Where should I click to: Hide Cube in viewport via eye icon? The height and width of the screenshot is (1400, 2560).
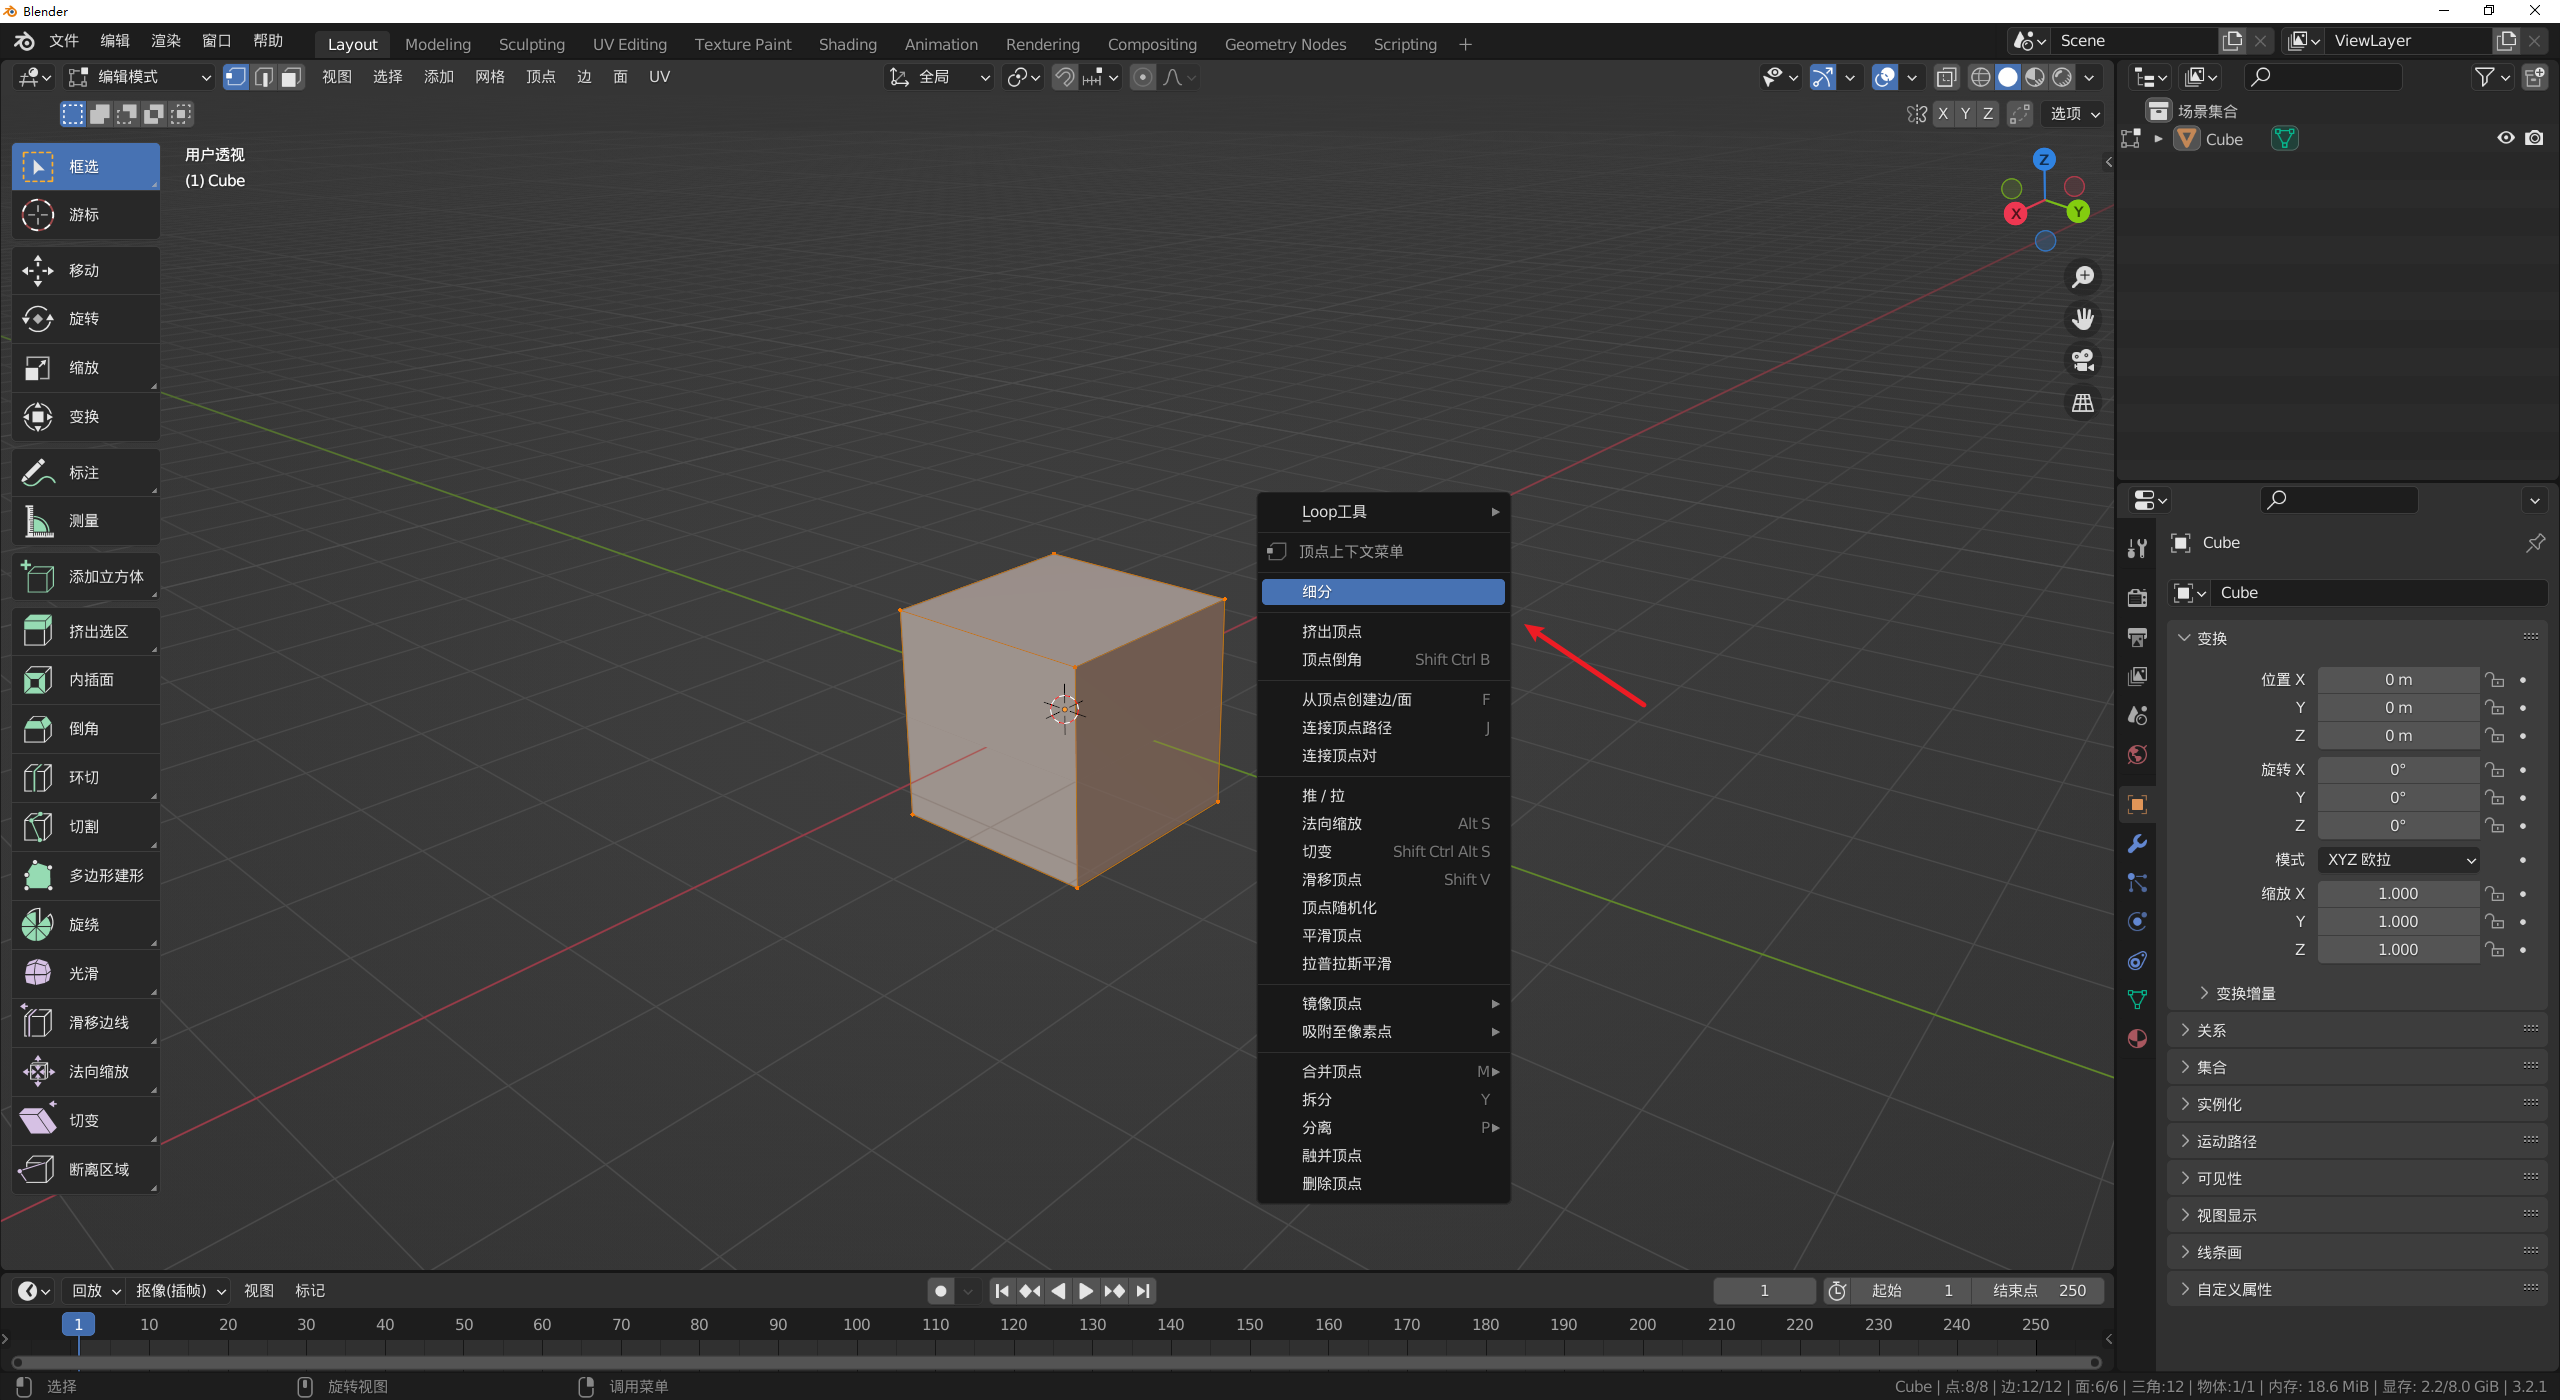coord(2505,138)
